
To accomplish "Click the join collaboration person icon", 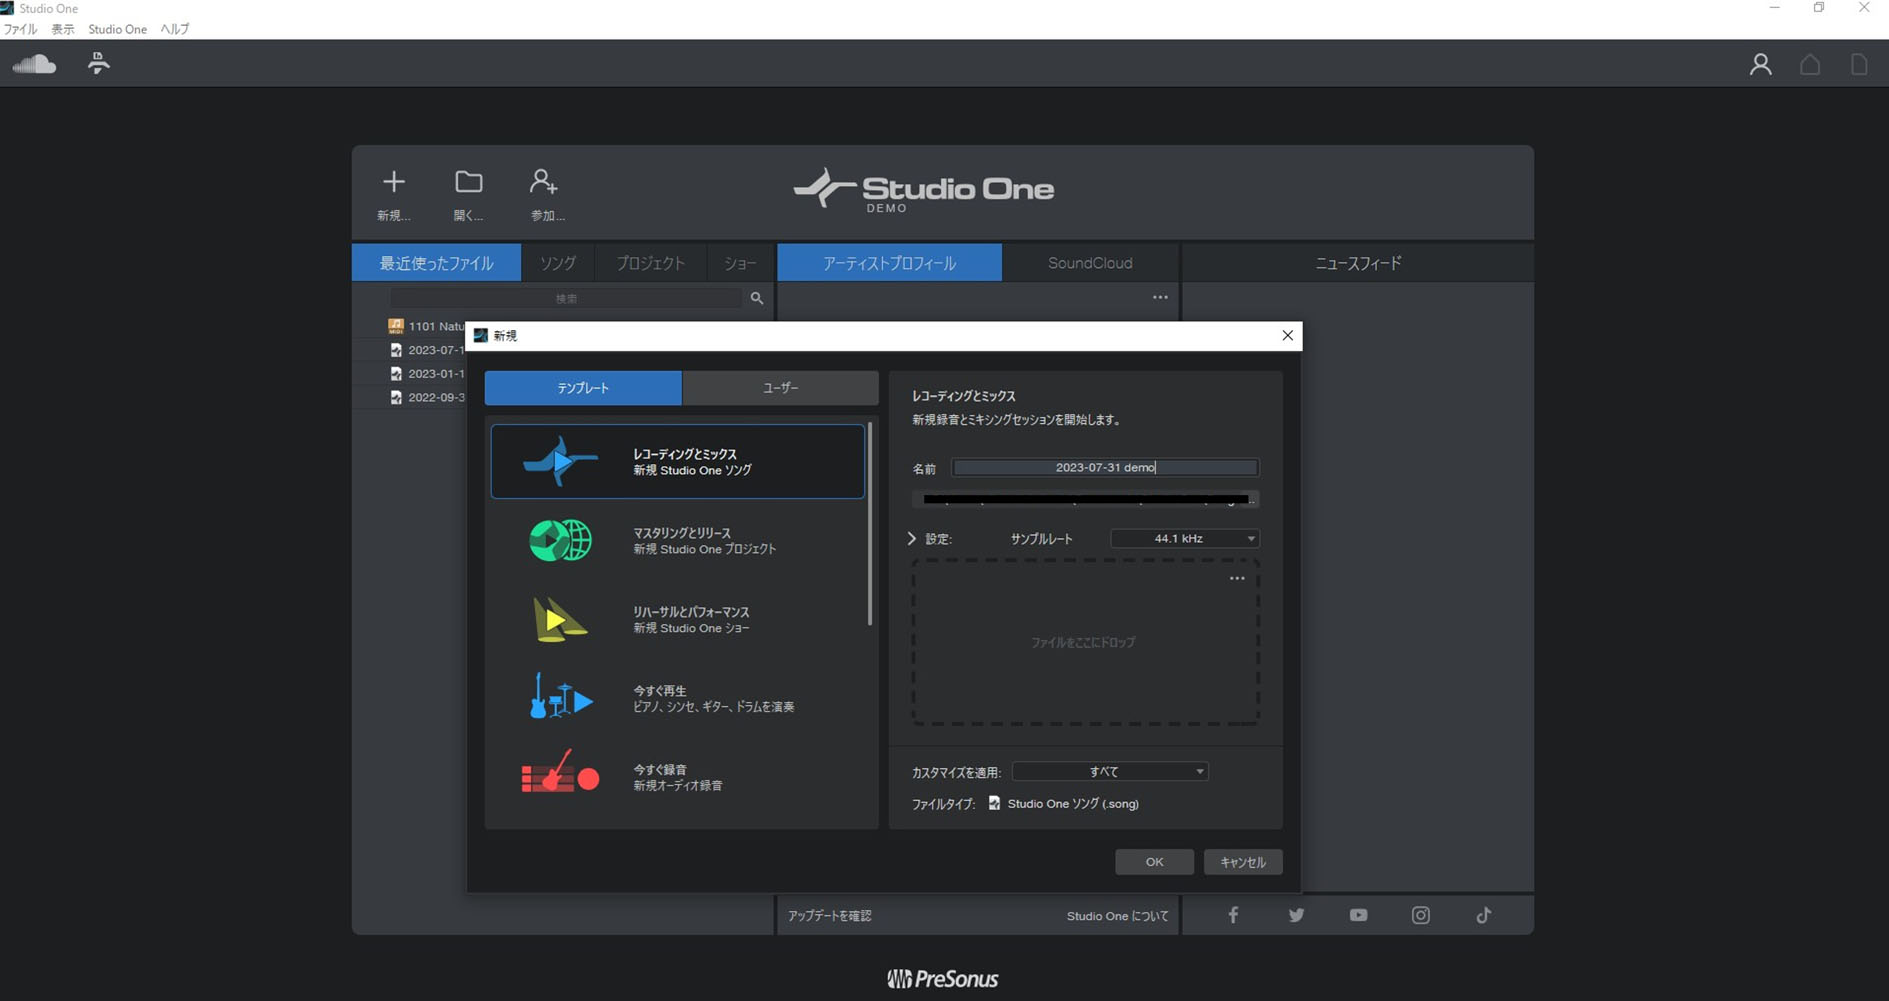I will pyautogui.click(x=543, y=182).
